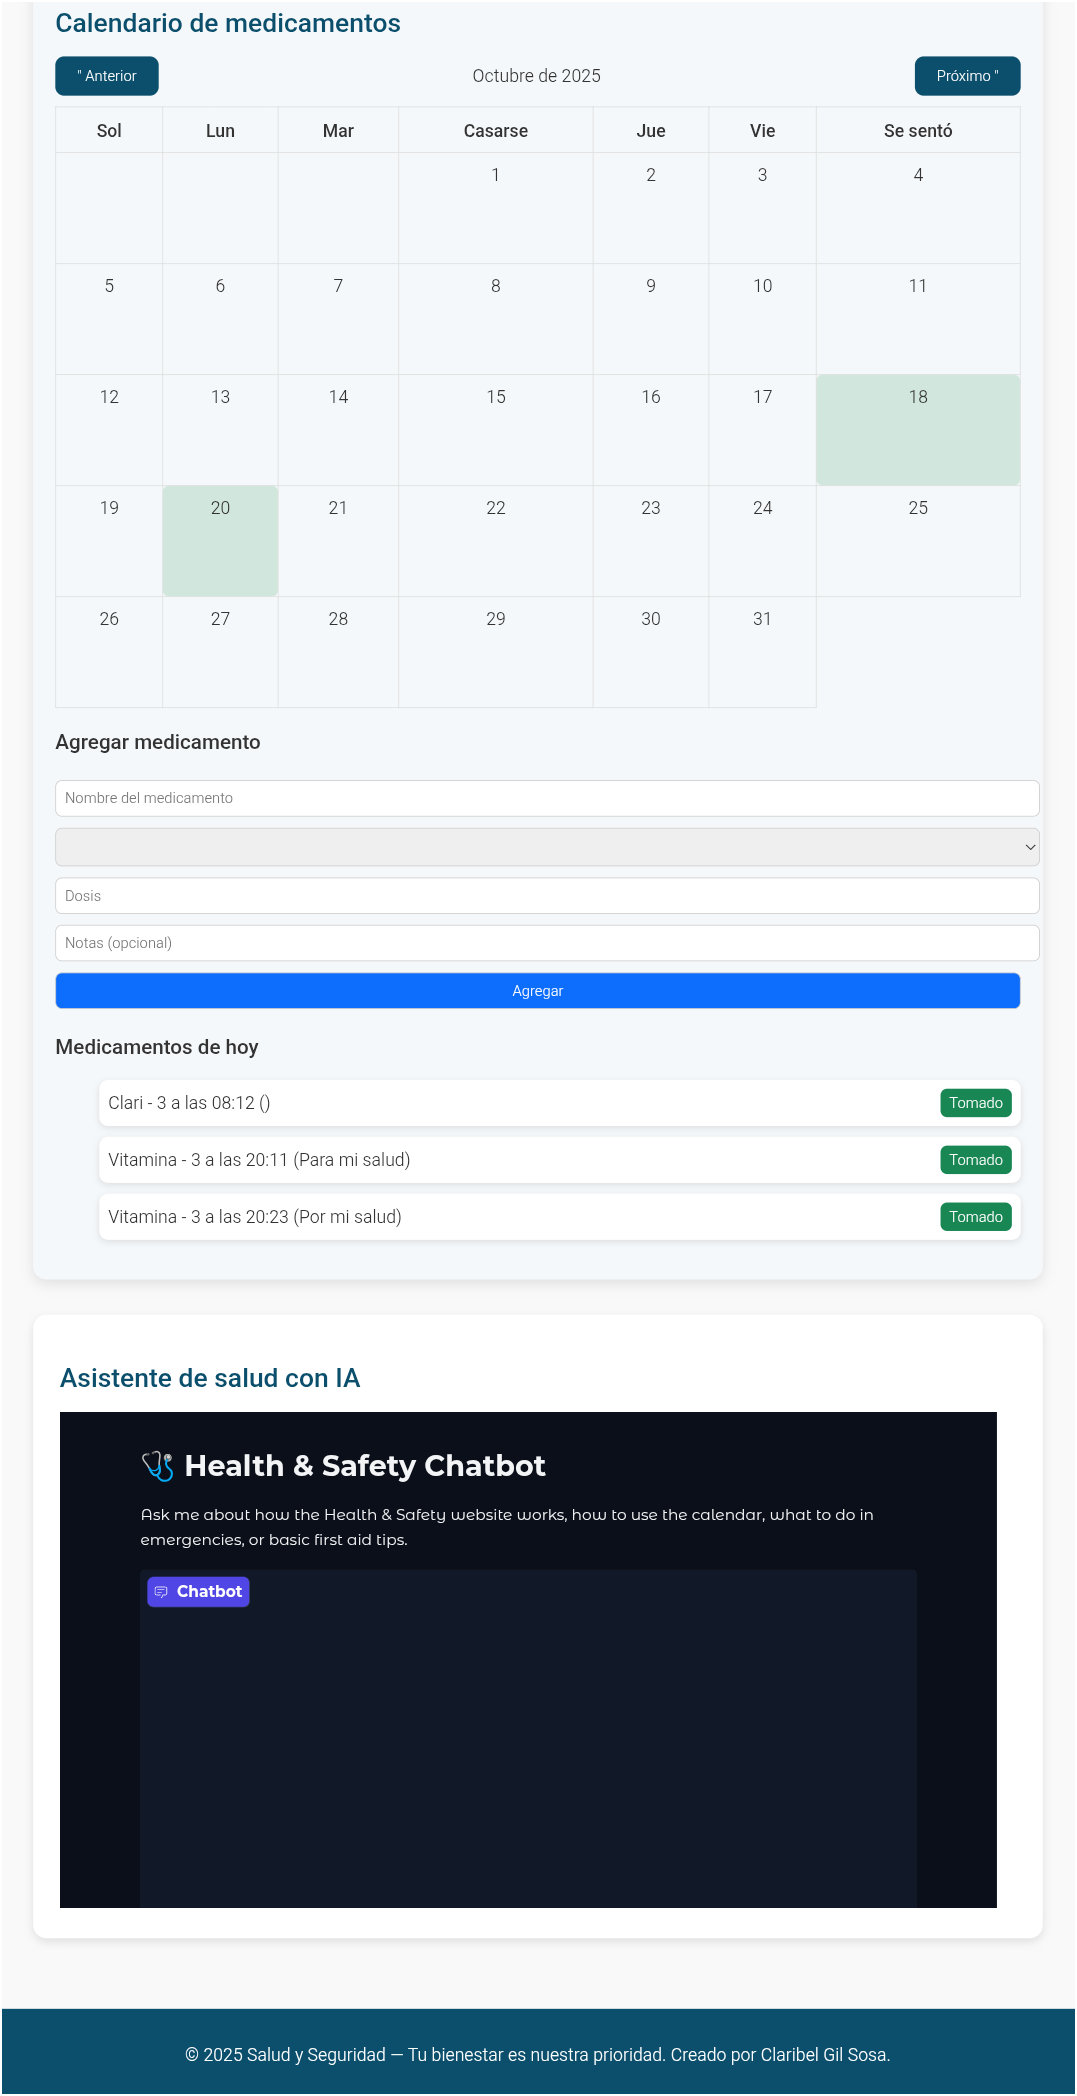1077x2096 pixels.
Task: Click the Se sentó weekday column header
Action: coord(918,131)
